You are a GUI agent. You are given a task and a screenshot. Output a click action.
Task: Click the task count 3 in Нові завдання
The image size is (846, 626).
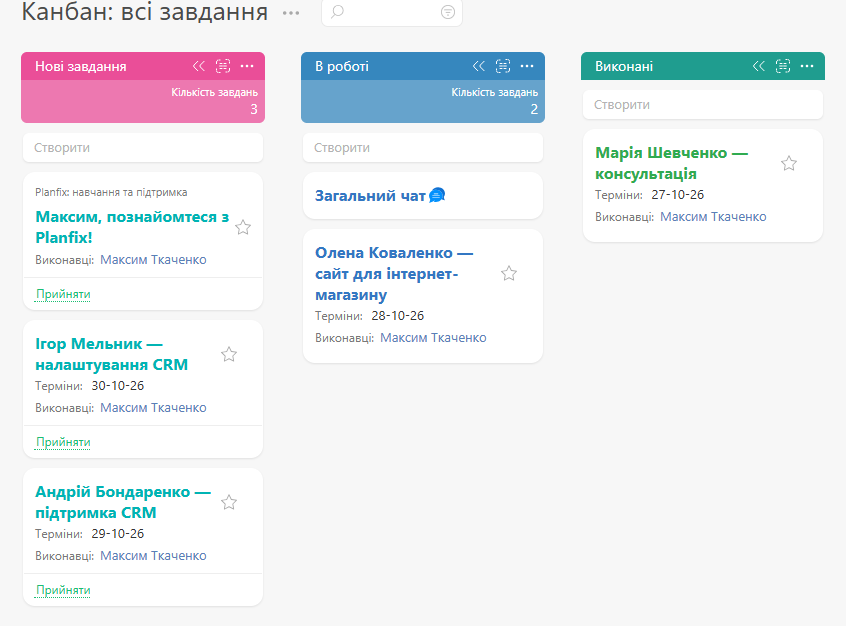(254, 109)
